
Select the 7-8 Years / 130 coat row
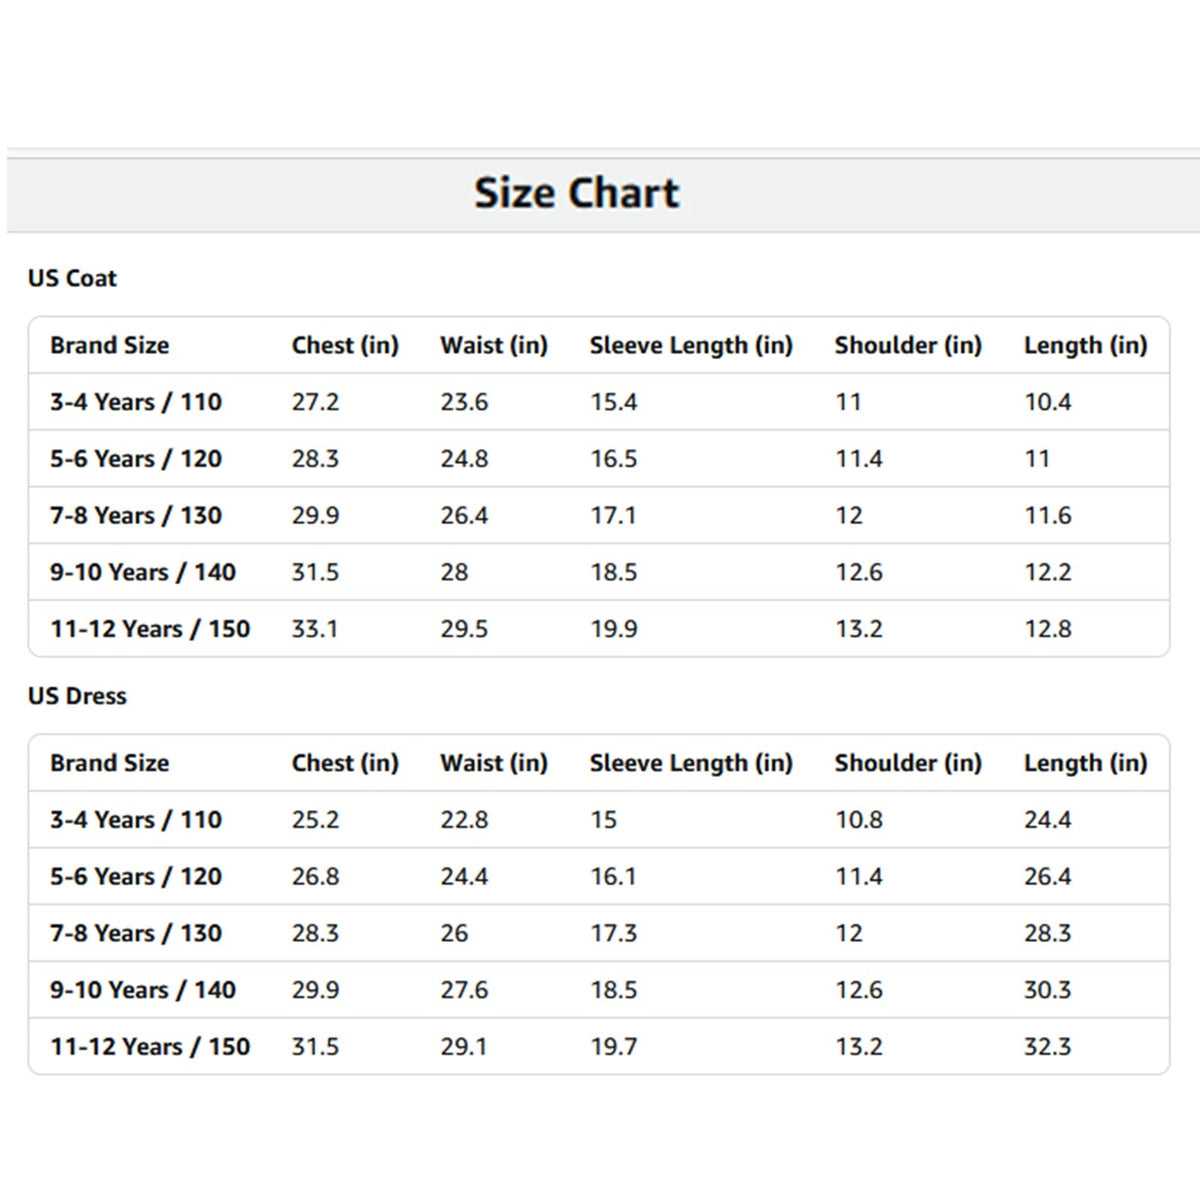[x=599, y=516]
